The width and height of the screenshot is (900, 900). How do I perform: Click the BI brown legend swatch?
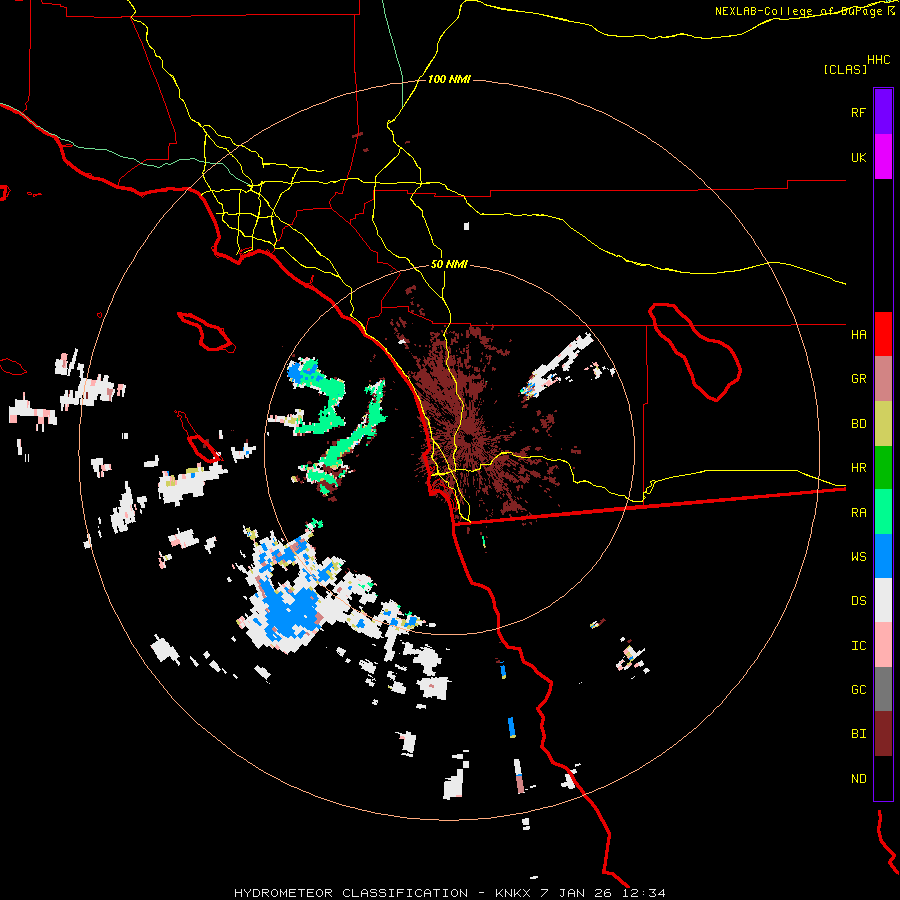point(883,734)
